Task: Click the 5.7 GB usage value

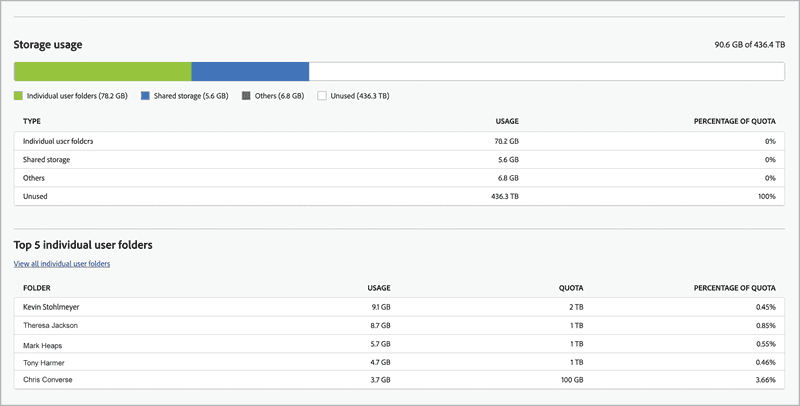Action: 381,344
